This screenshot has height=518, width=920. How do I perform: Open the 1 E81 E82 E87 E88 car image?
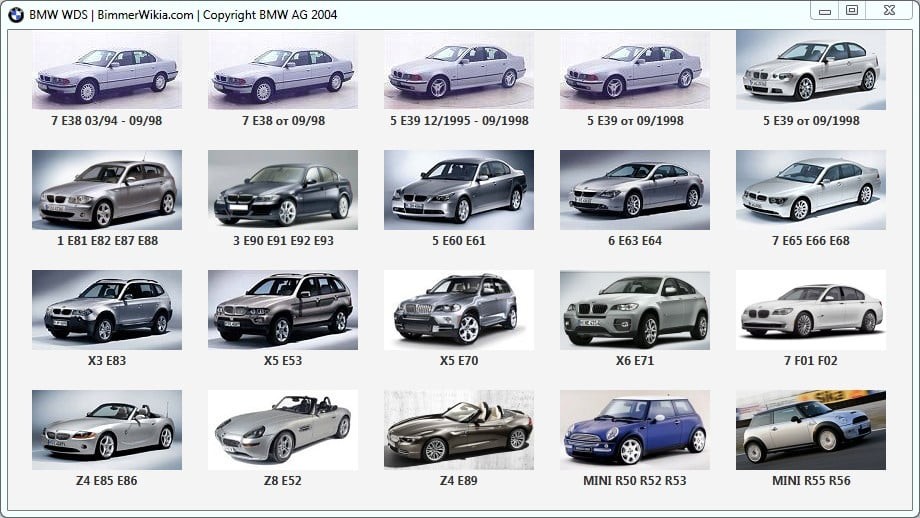(x=107, y=190)
